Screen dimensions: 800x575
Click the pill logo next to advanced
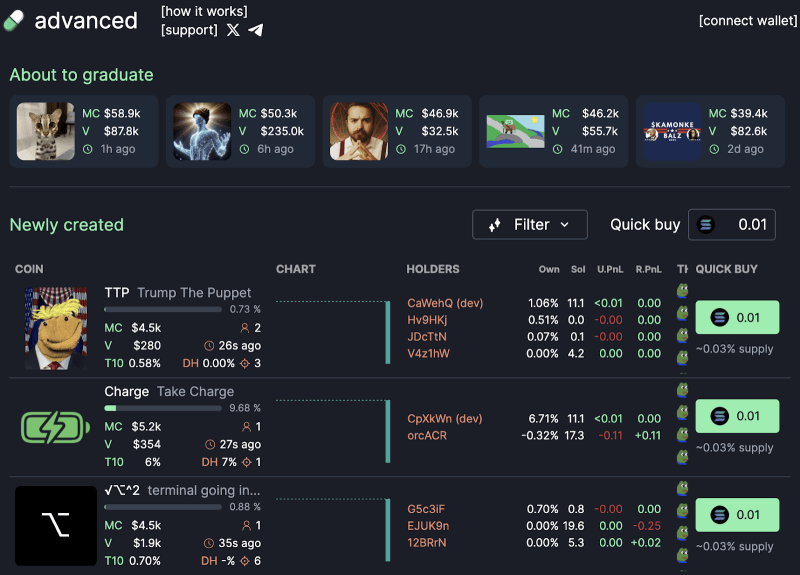(x=15, y=21)
